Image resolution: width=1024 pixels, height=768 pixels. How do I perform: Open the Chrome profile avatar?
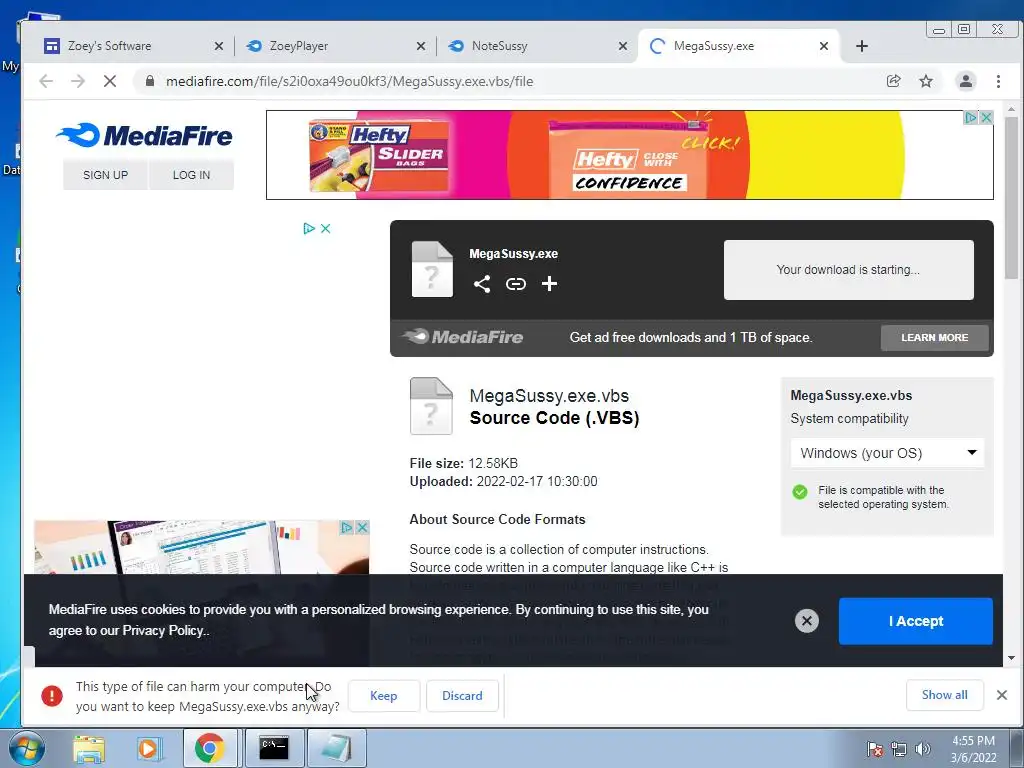[x=965, y=81]
